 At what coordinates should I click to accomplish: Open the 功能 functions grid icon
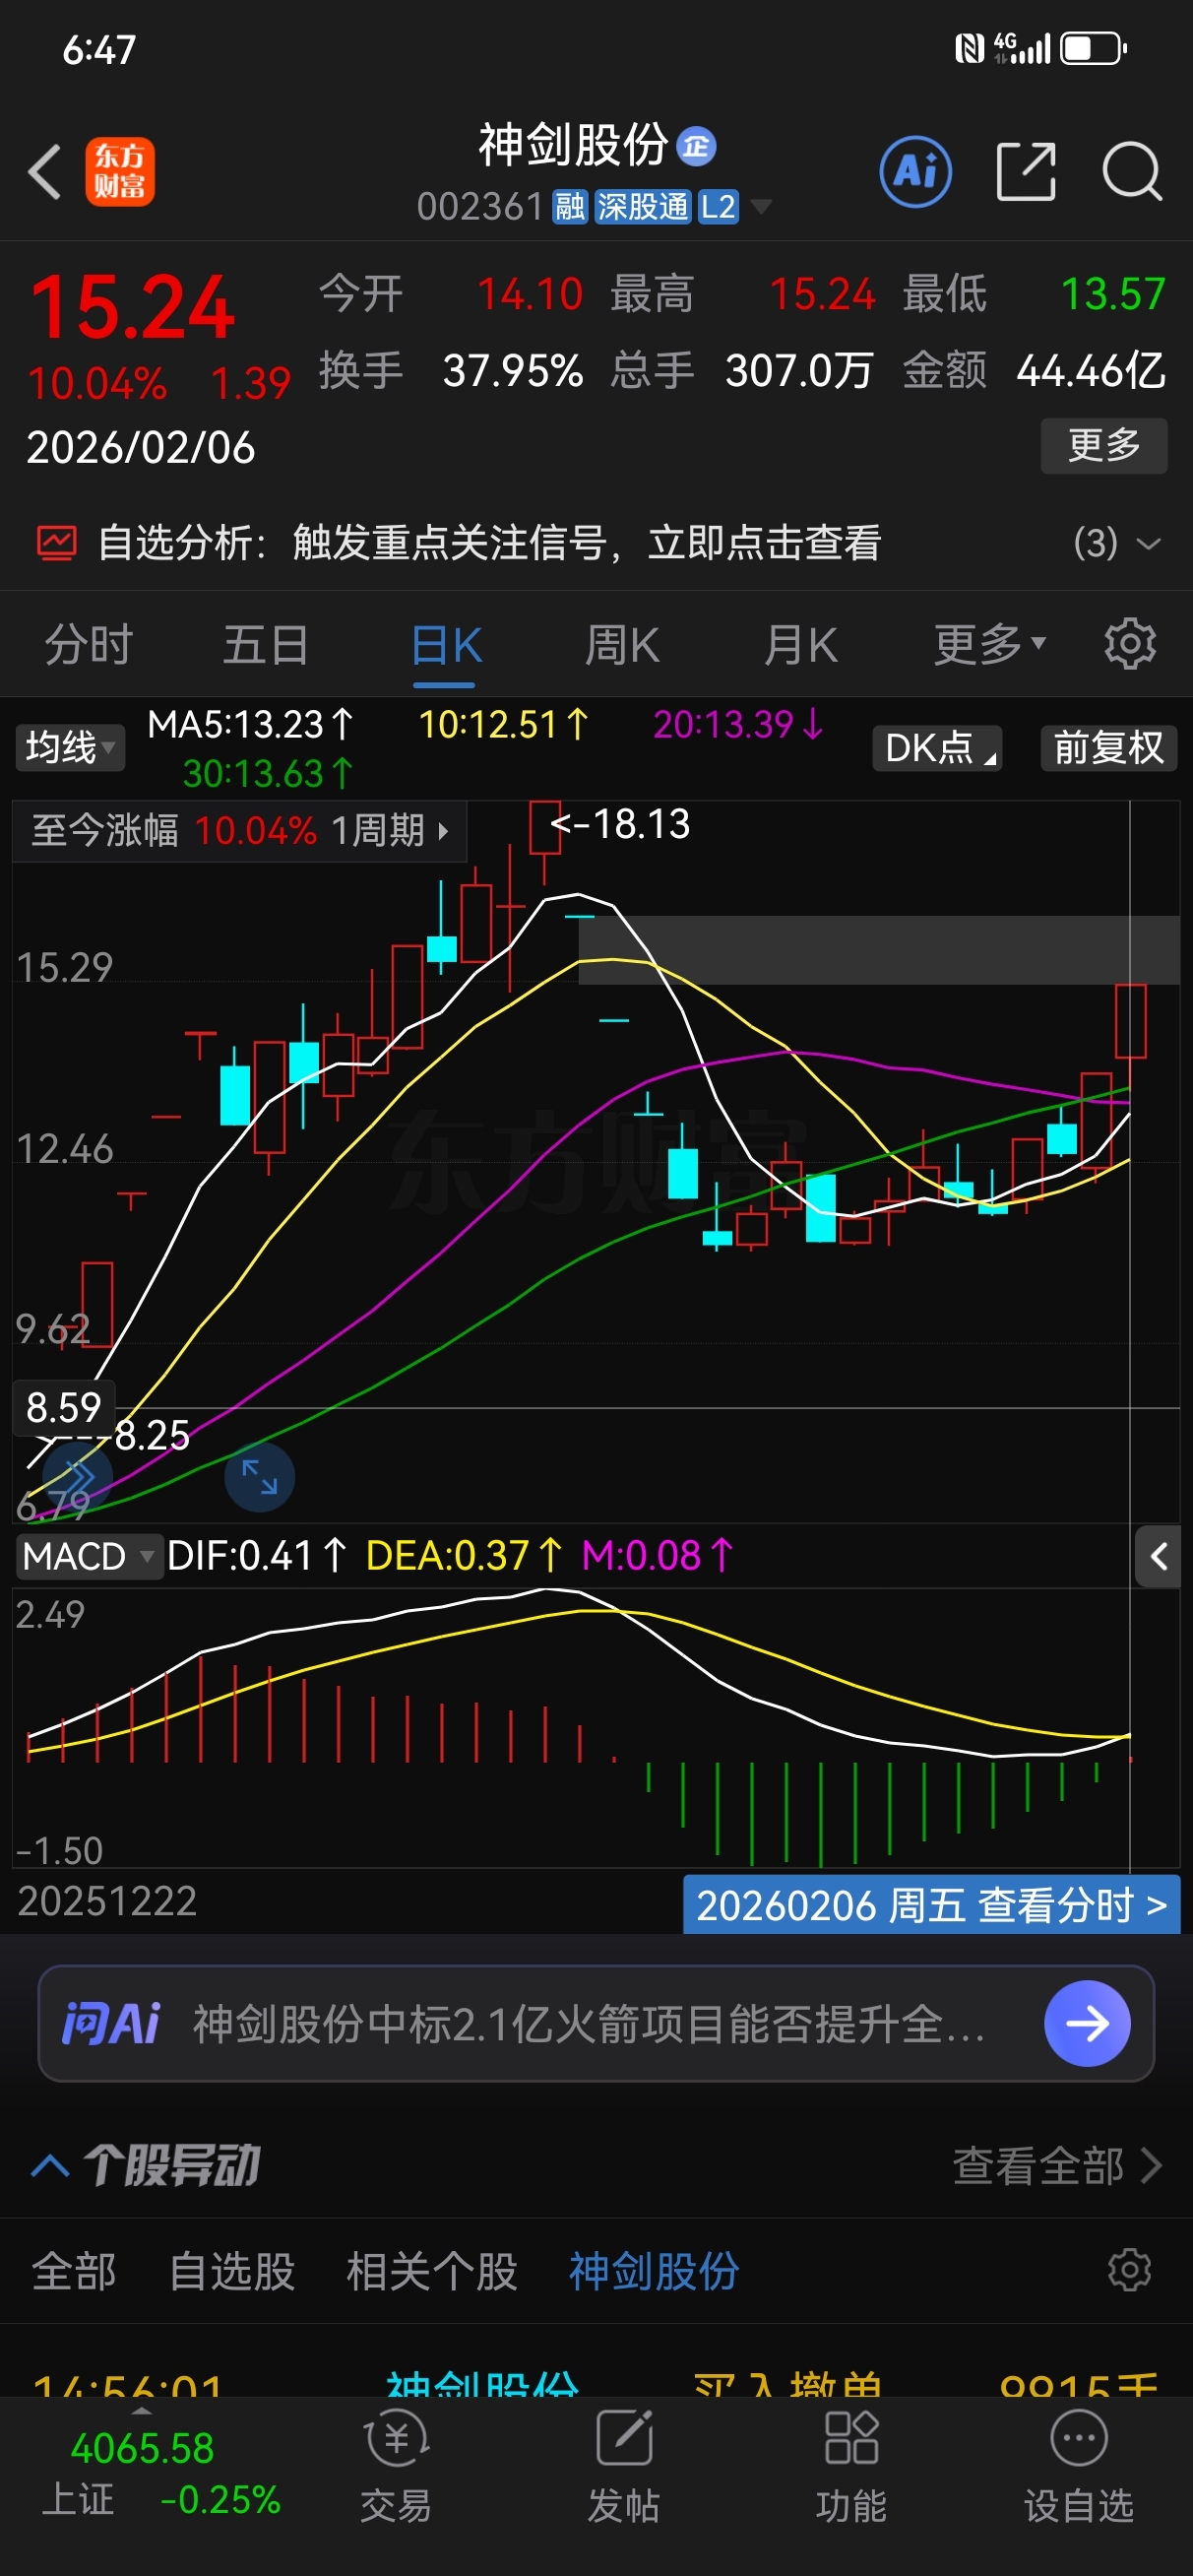point(851,2438)
